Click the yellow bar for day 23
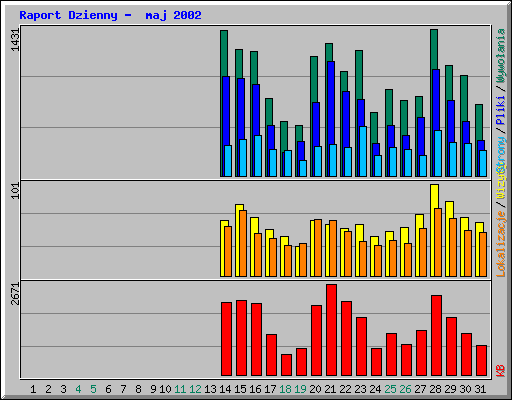This screenshot has height=400, width=512. (x=358, y=250)
